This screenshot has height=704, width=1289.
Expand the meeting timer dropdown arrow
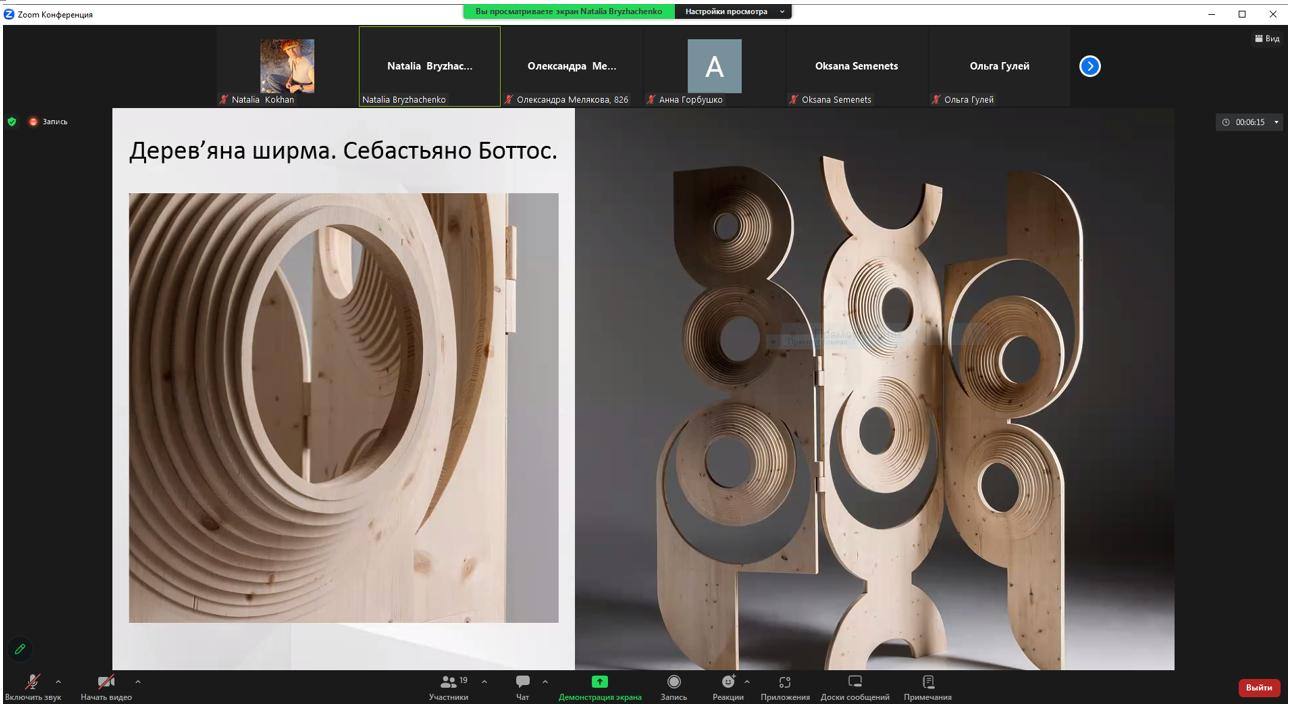[1276, 122]
